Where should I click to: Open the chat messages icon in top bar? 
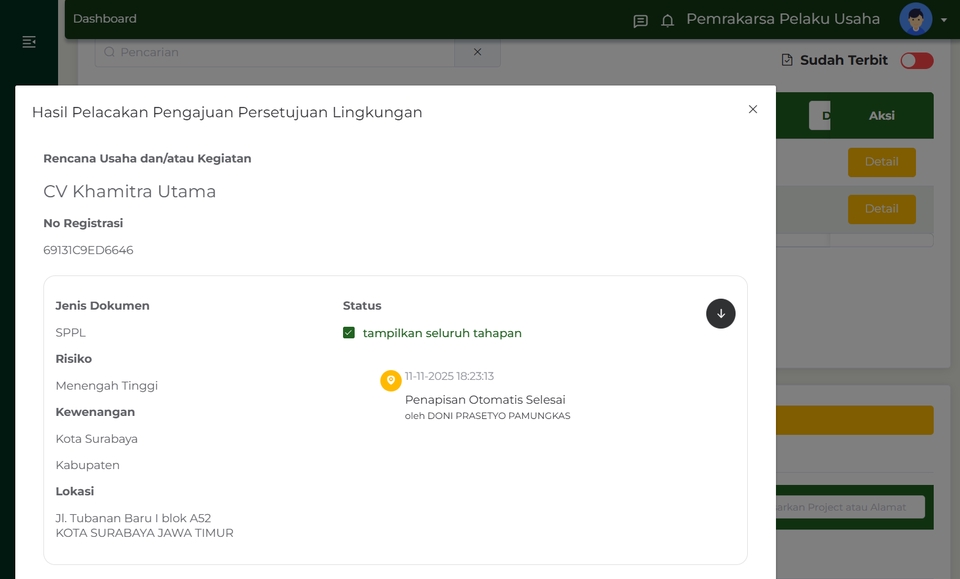click(x=640, y=19)
